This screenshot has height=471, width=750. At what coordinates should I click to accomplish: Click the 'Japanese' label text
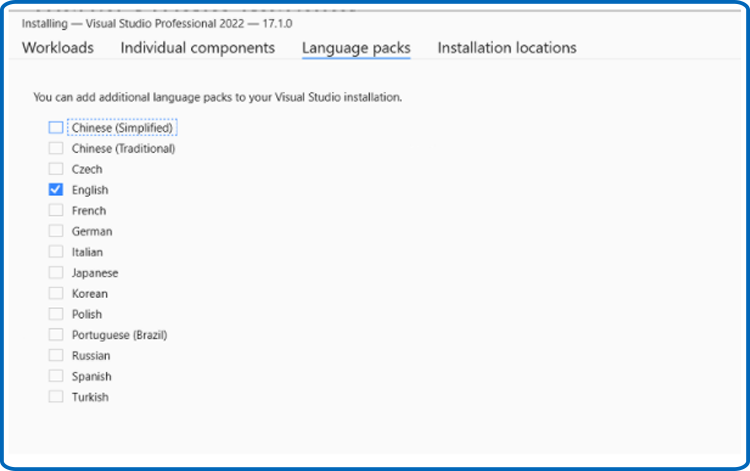point(95,273)
